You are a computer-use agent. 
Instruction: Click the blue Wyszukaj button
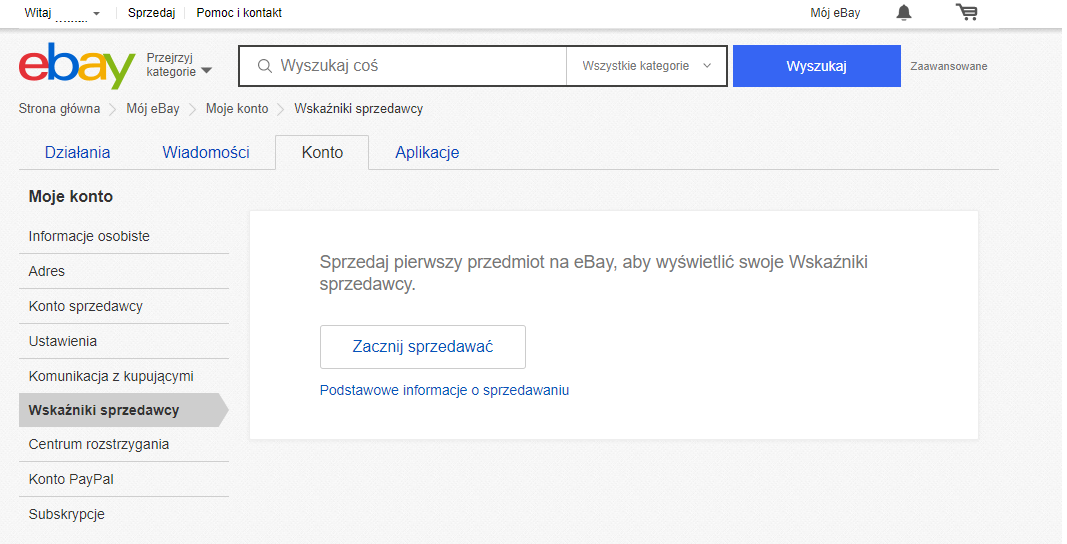817,66
